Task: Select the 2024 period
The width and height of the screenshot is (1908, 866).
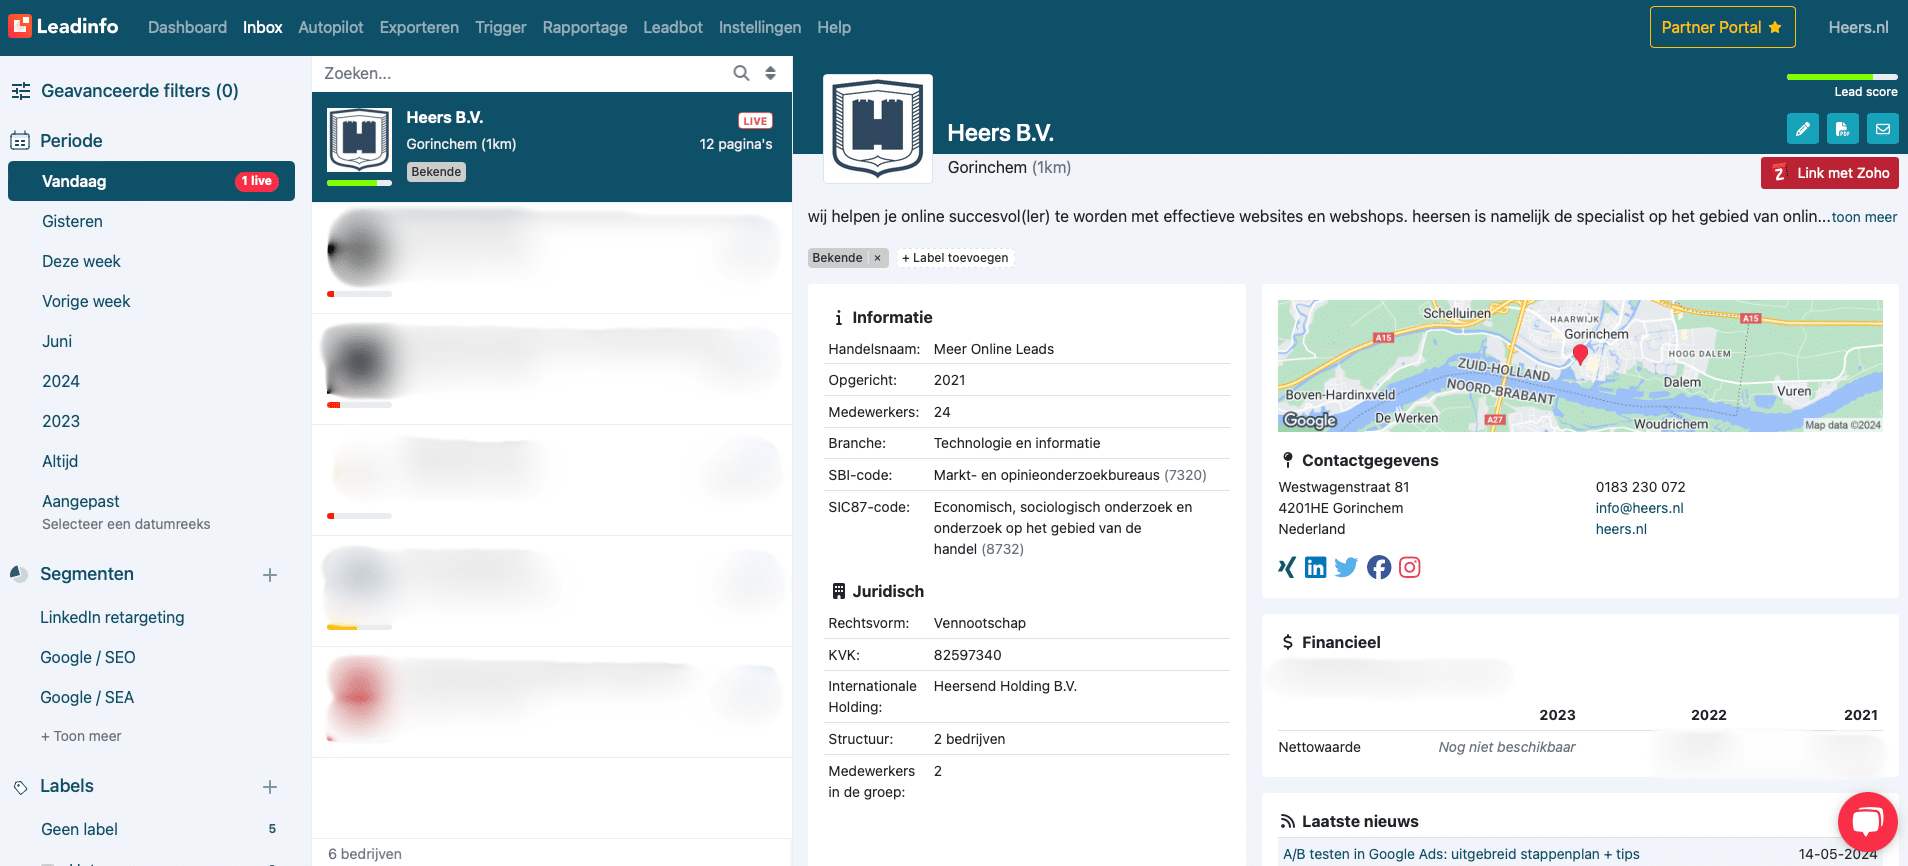Action: pyautogui.click(x=61, y=381)
